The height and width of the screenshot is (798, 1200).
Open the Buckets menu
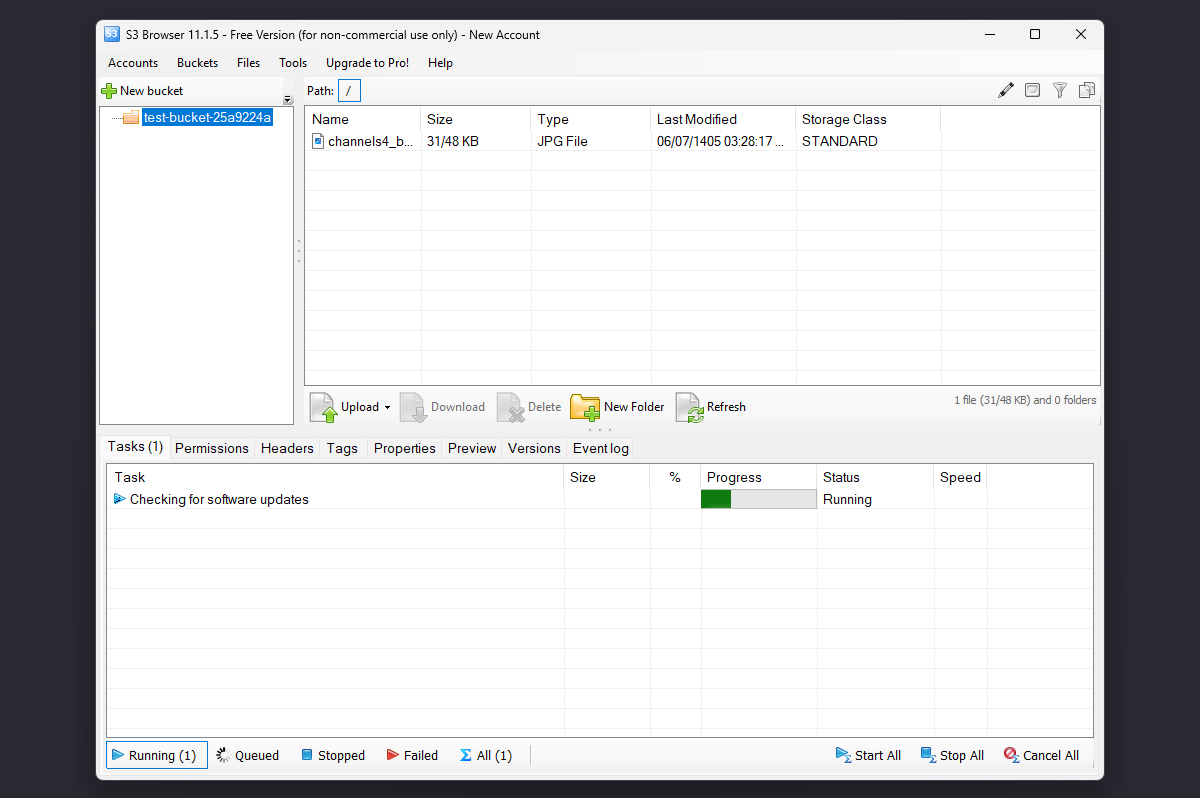(x=197, y=62)
